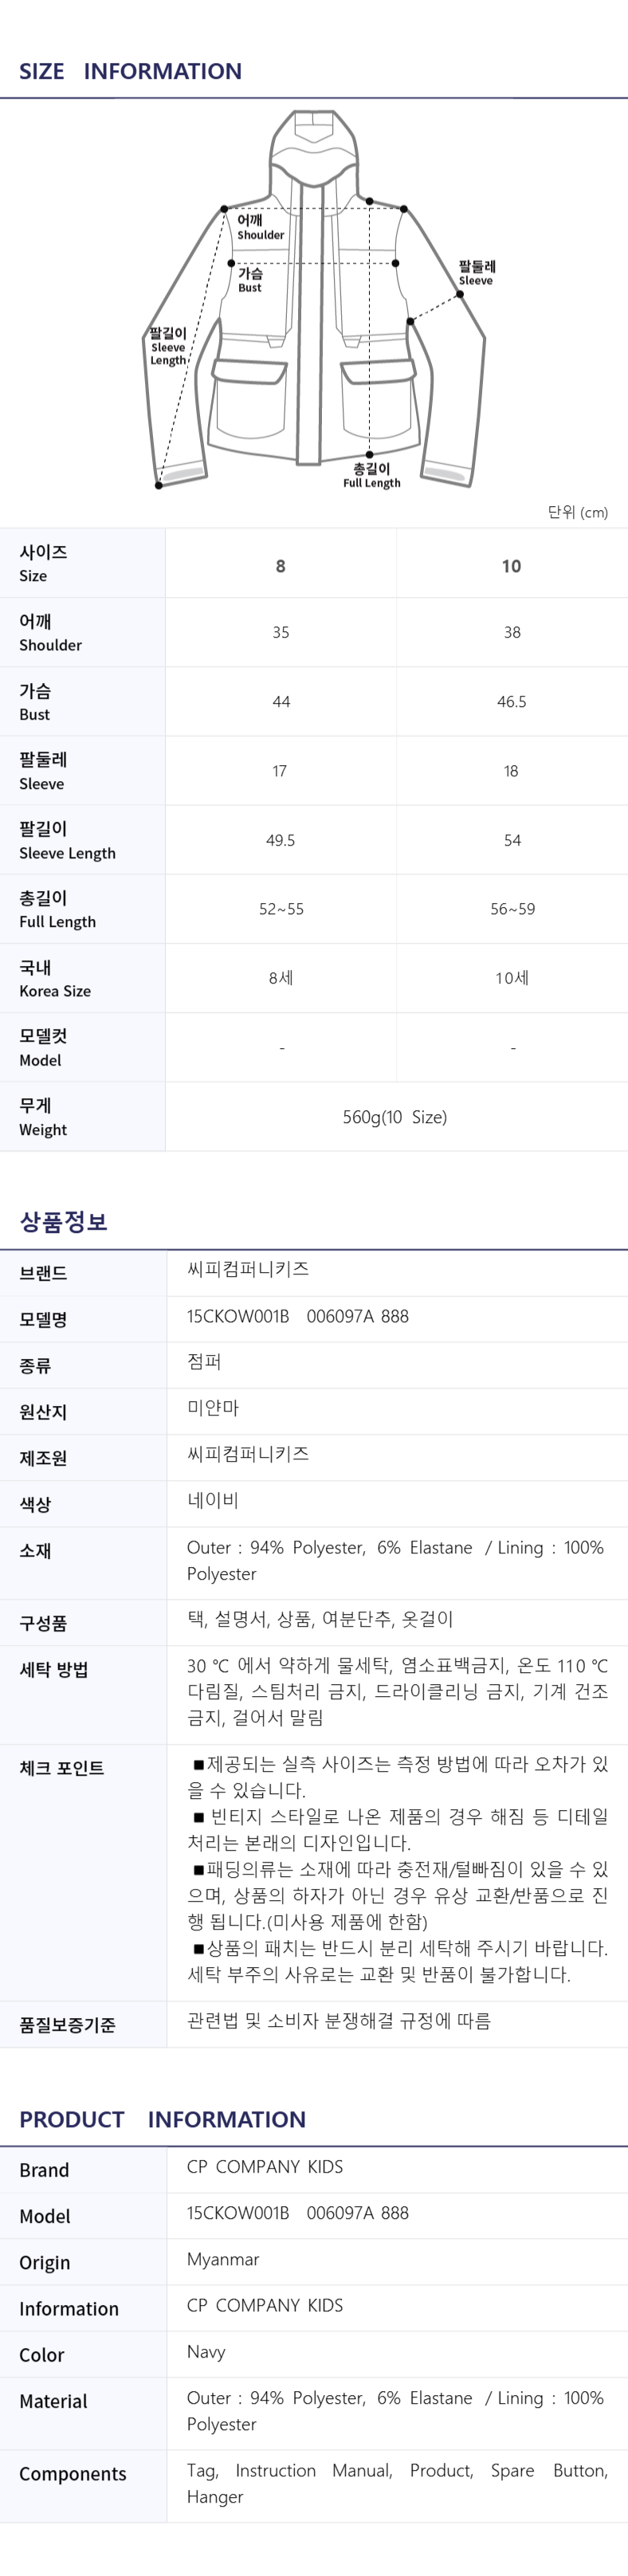Click the 세탁 방법 row label

54,1670
